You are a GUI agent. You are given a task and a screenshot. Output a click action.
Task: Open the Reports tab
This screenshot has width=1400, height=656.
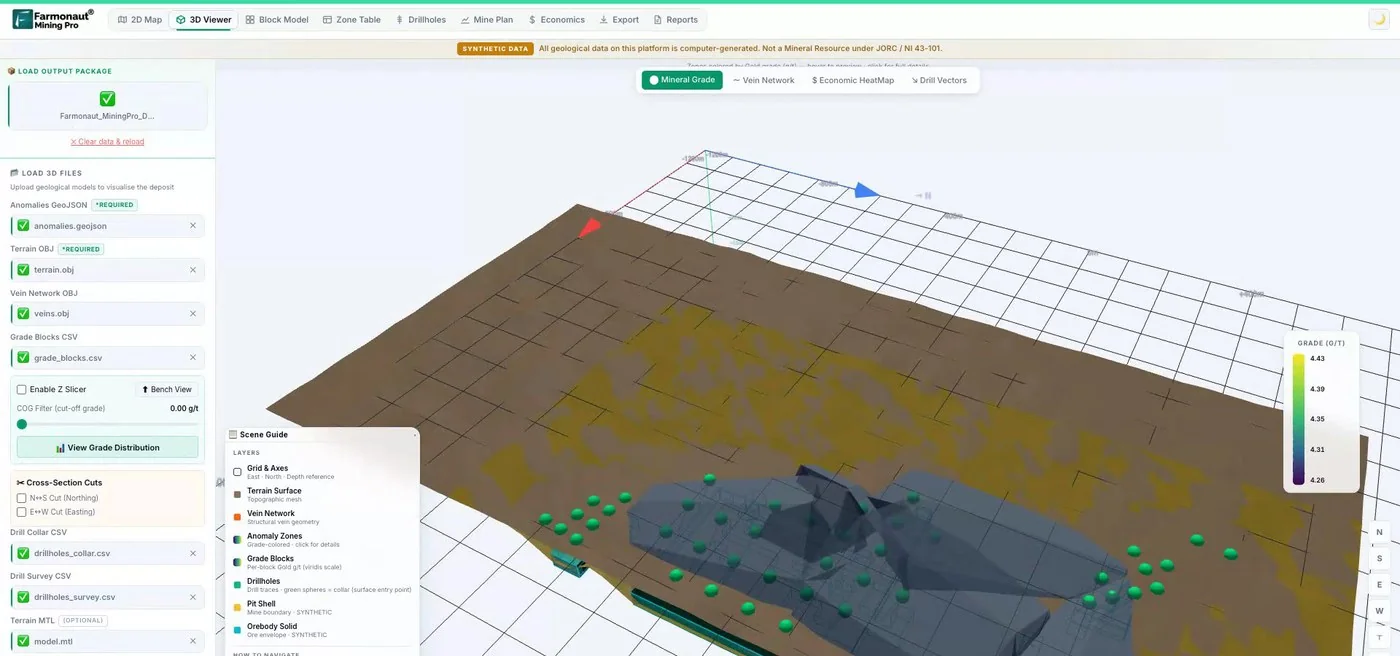click(676, 20)
